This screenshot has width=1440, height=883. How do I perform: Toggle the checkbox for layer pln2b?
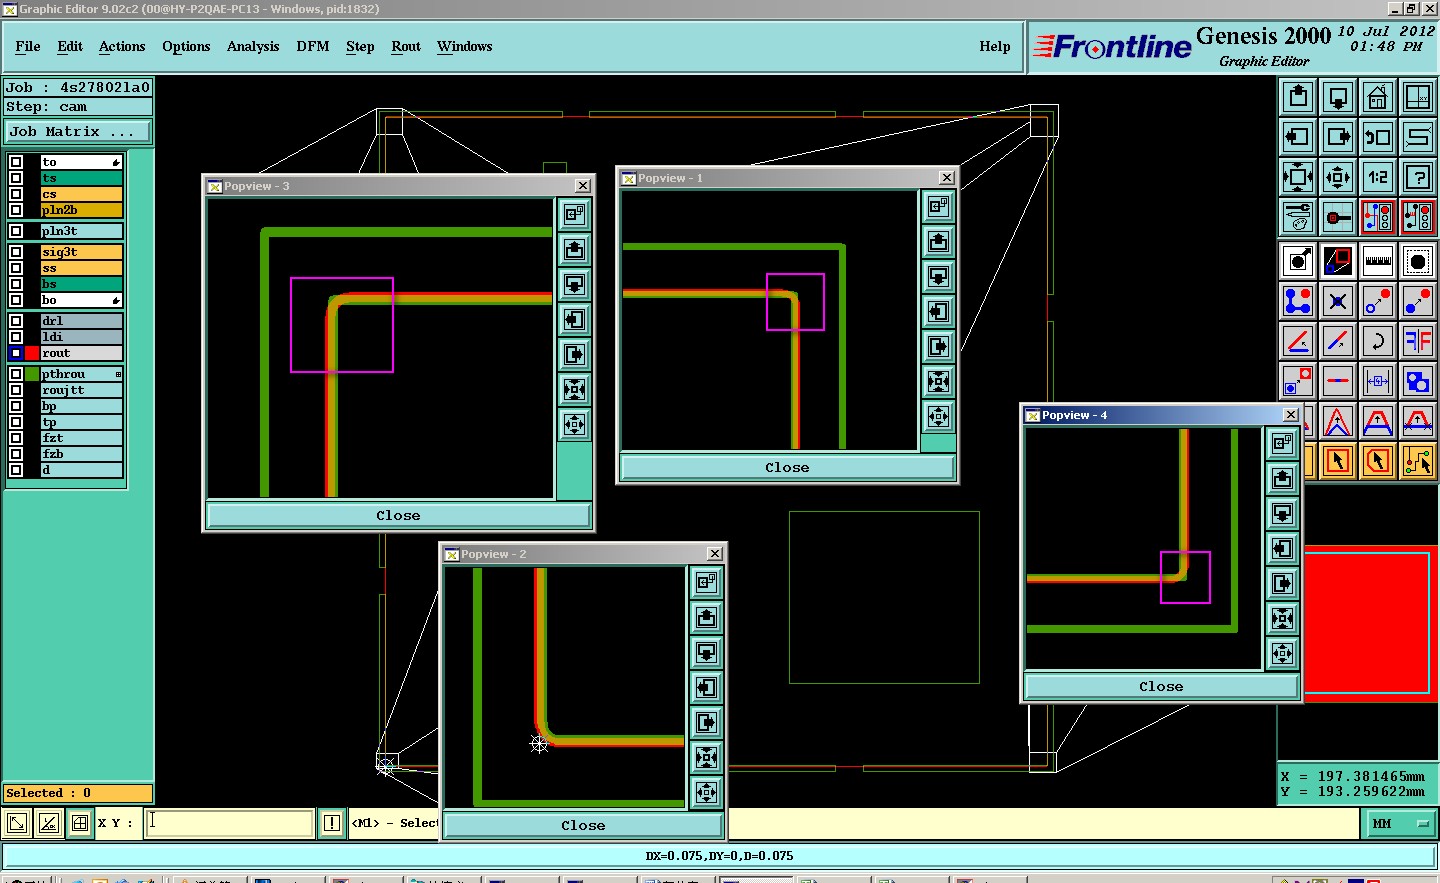click(x=16, y=210)
